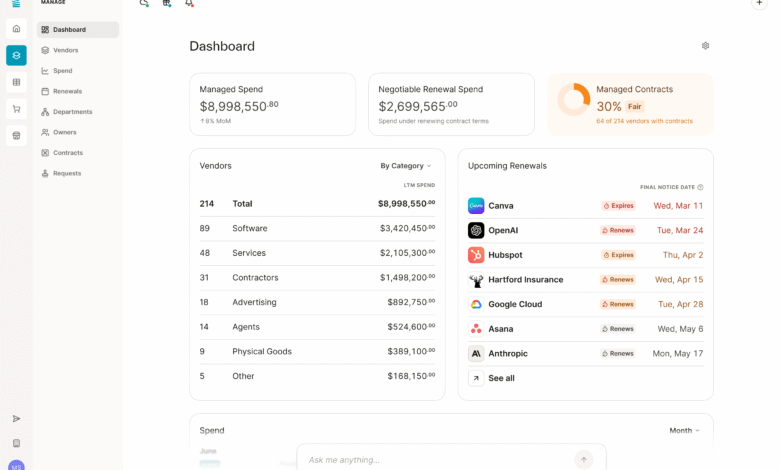Open the Month dropdown in Spend
The width and height of the screenshot is (780, 470).
pyautogui.click(x=684, y=431)
